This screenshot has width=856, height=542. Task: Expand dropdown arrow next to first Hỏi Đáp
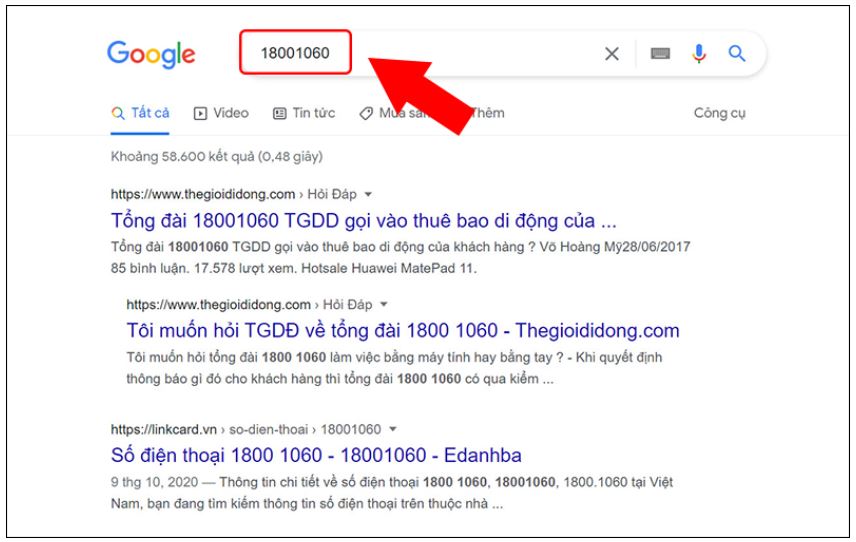tap(368, 194)
